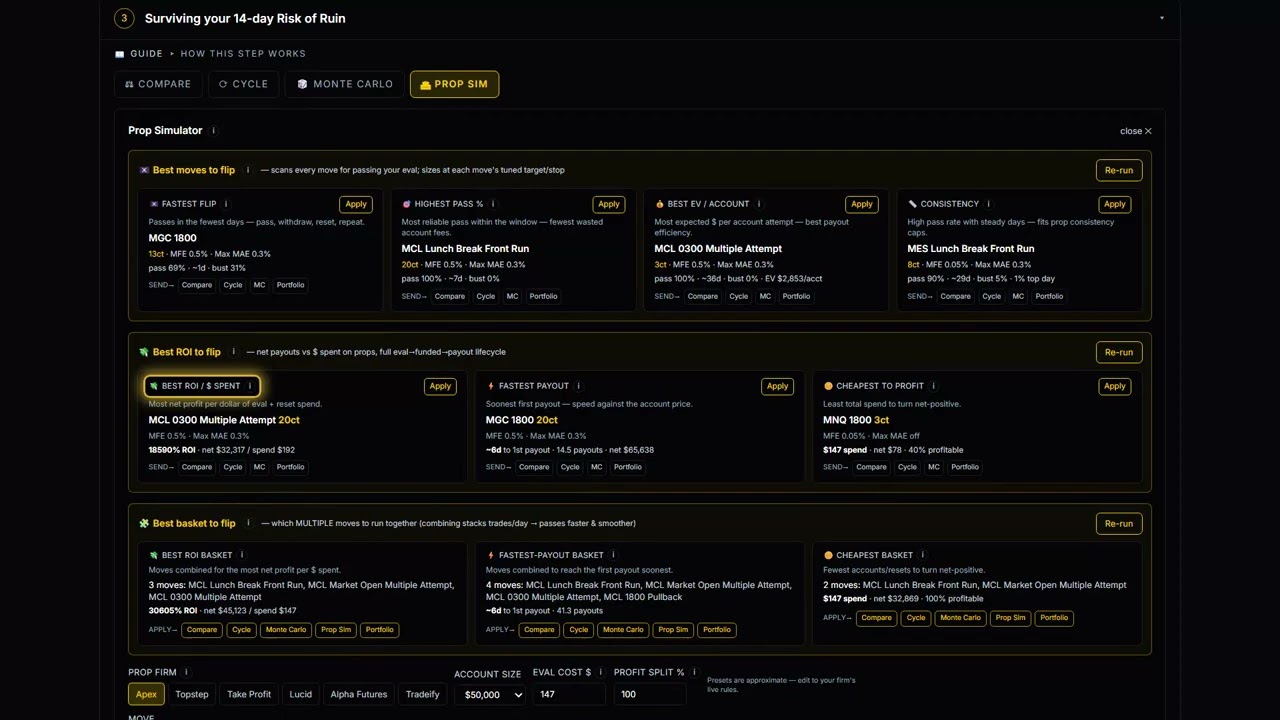Viewport: 1280px width, 720px height.
Task: Click the info icon next to FASTEST FLIP
Action: pos(226,204)
